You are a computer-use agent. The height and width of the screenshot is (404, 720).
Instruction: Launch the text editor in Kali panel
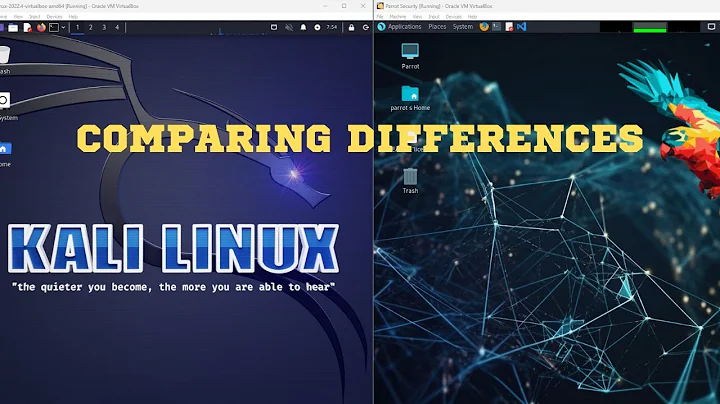[28, 28]
